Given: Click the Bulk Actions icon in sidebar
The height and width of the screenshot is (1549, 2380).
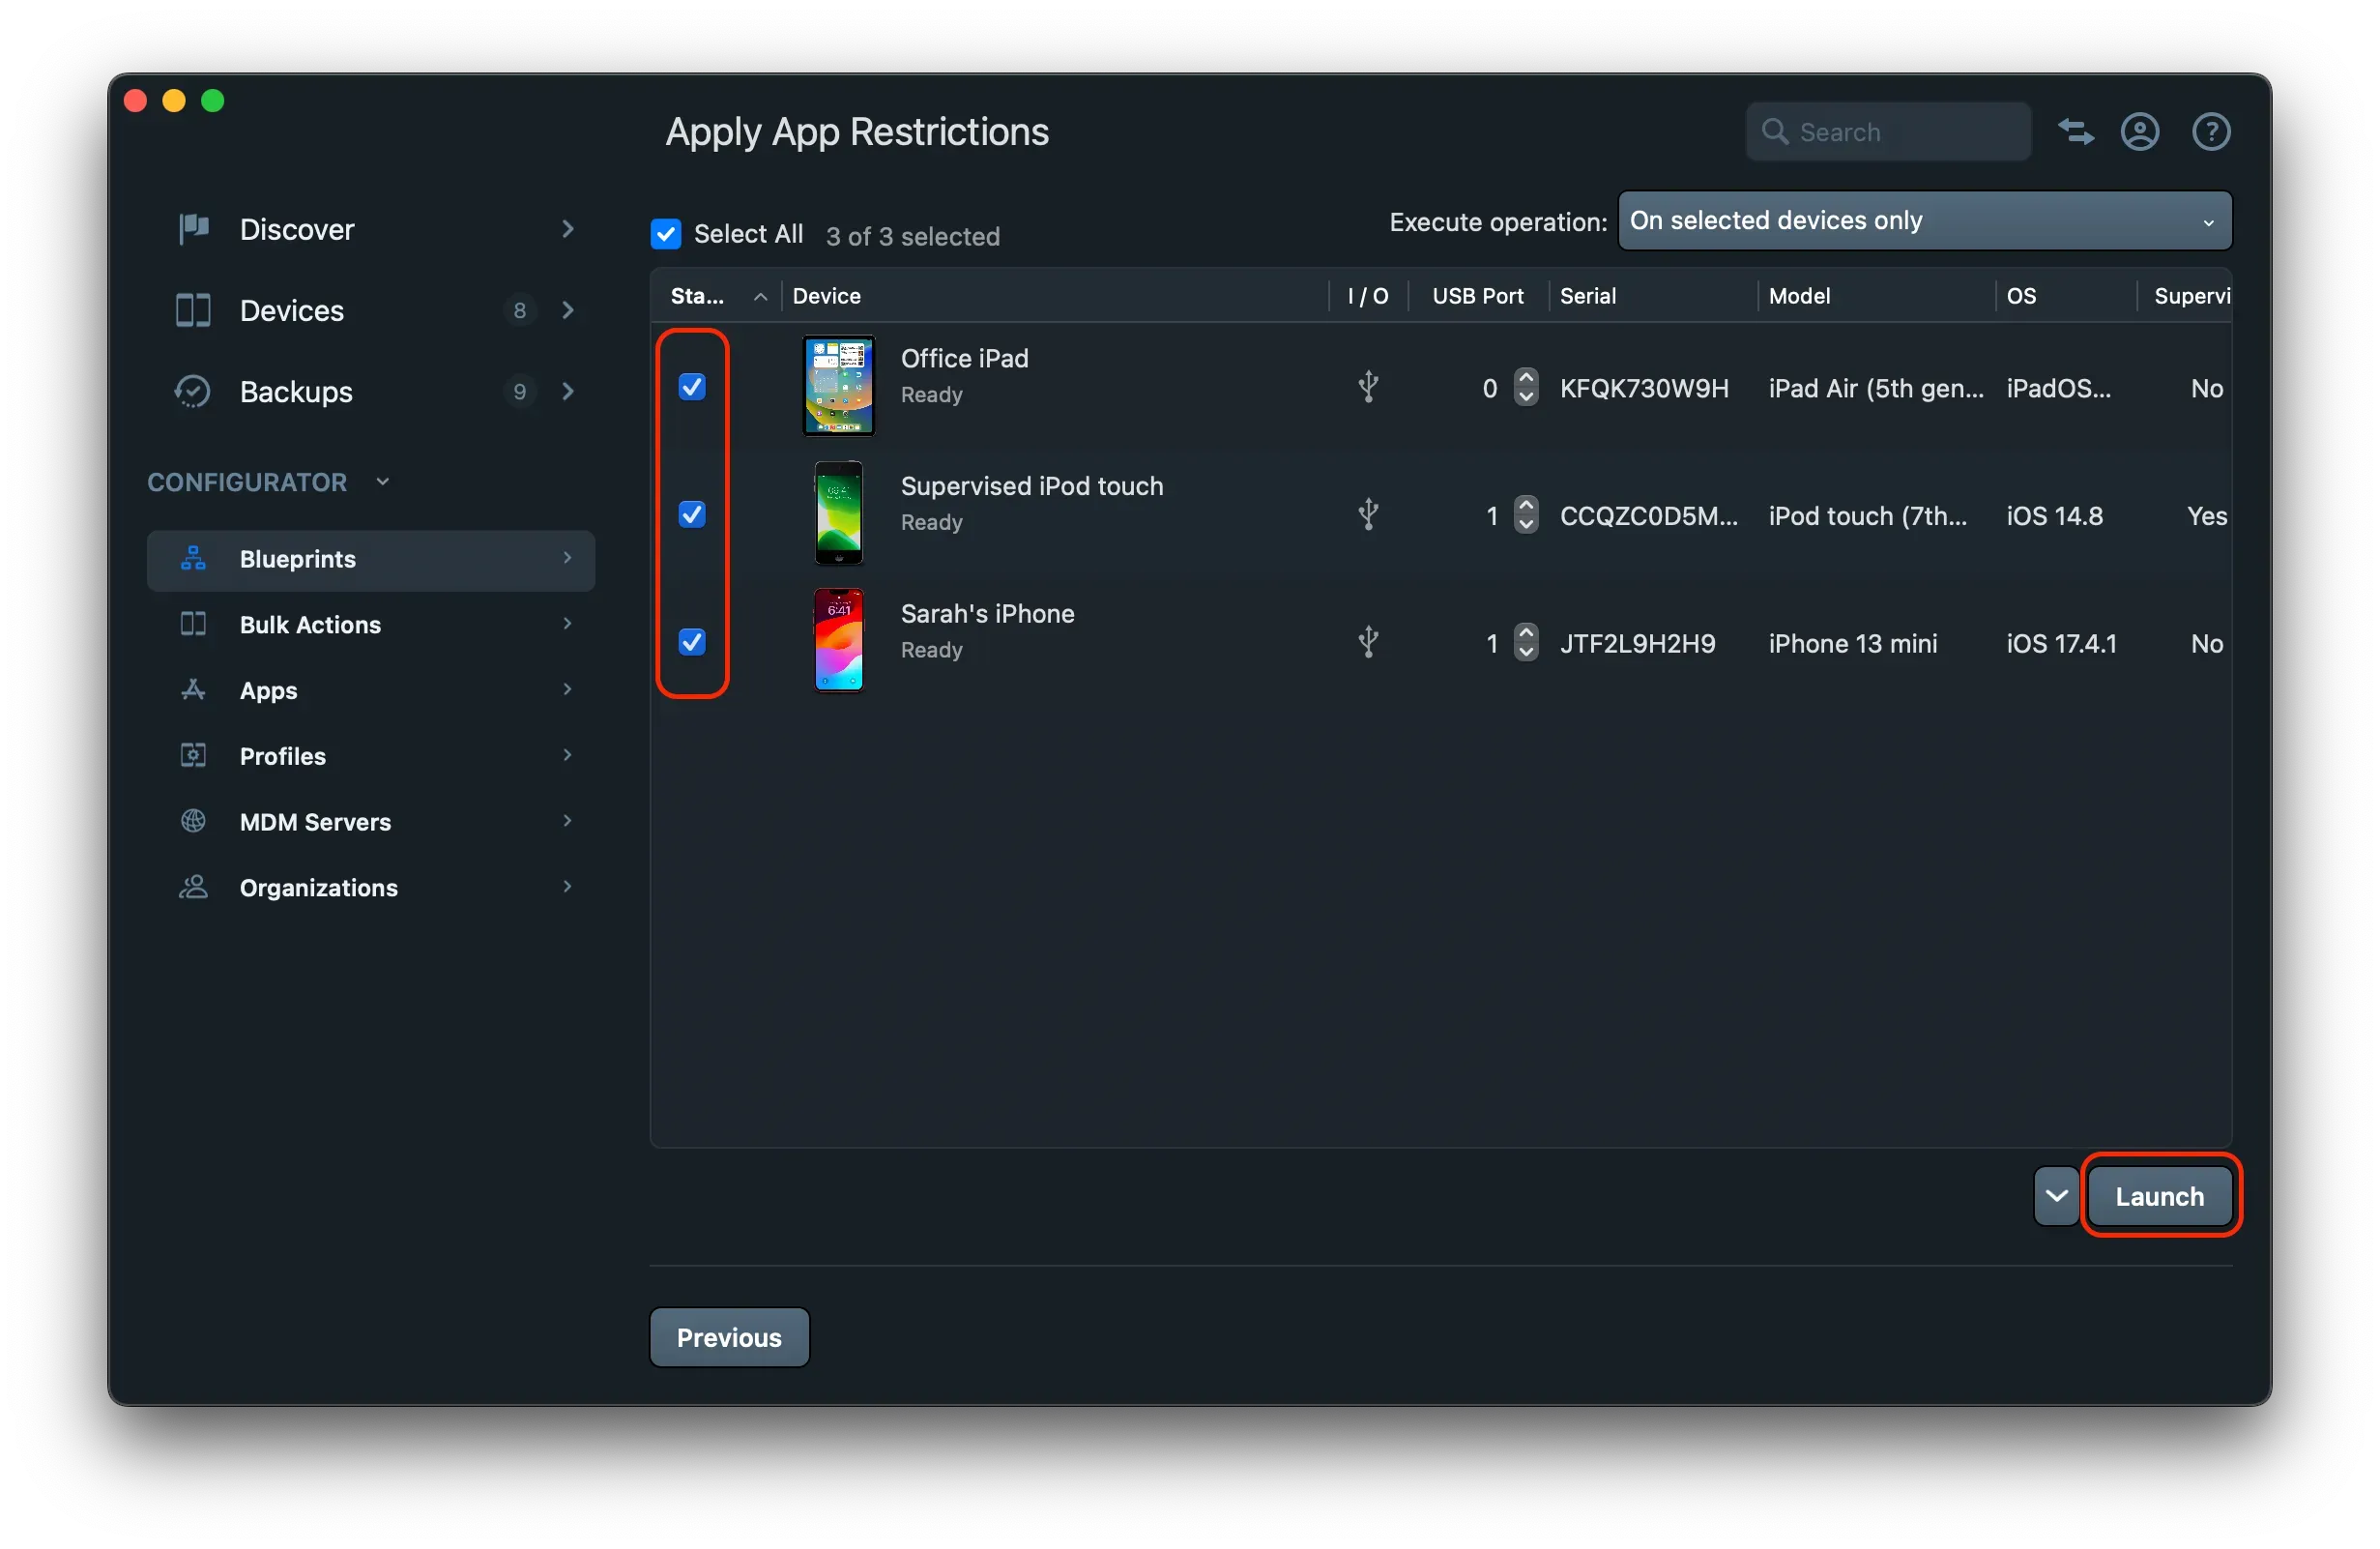Looking at the screenshot, I should [192, 624].
